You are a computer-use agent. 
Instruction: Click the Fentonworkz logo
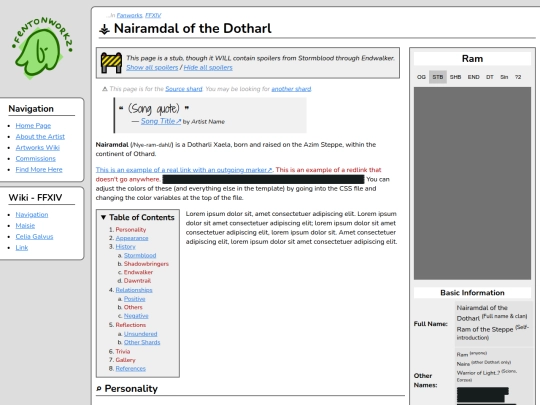click(x=42, y=48)
